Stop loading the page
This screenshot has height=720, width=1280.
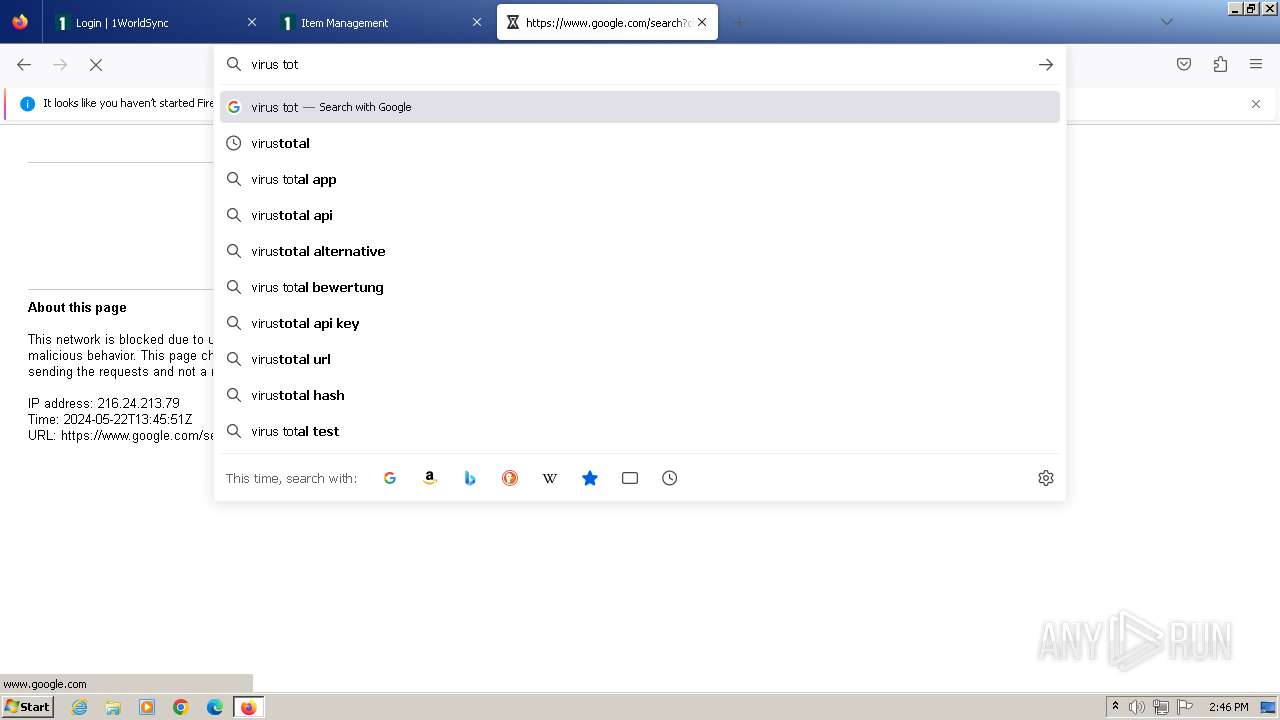(x=96, y=64)
